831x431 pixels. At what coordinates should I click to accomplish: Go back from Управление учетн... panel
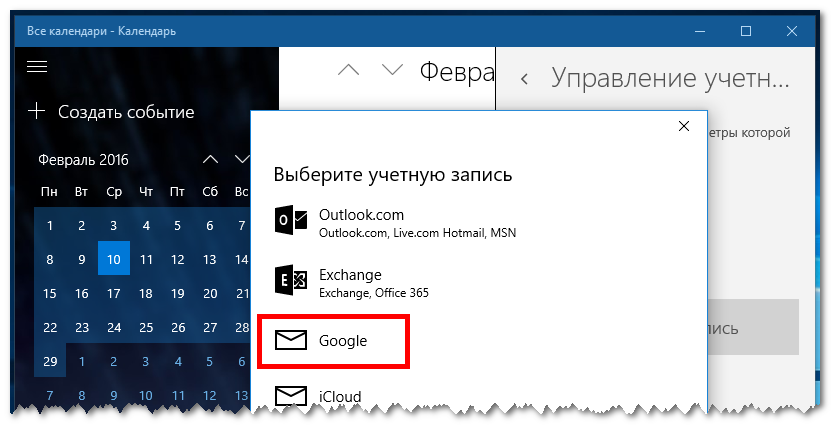click(524, 80)
